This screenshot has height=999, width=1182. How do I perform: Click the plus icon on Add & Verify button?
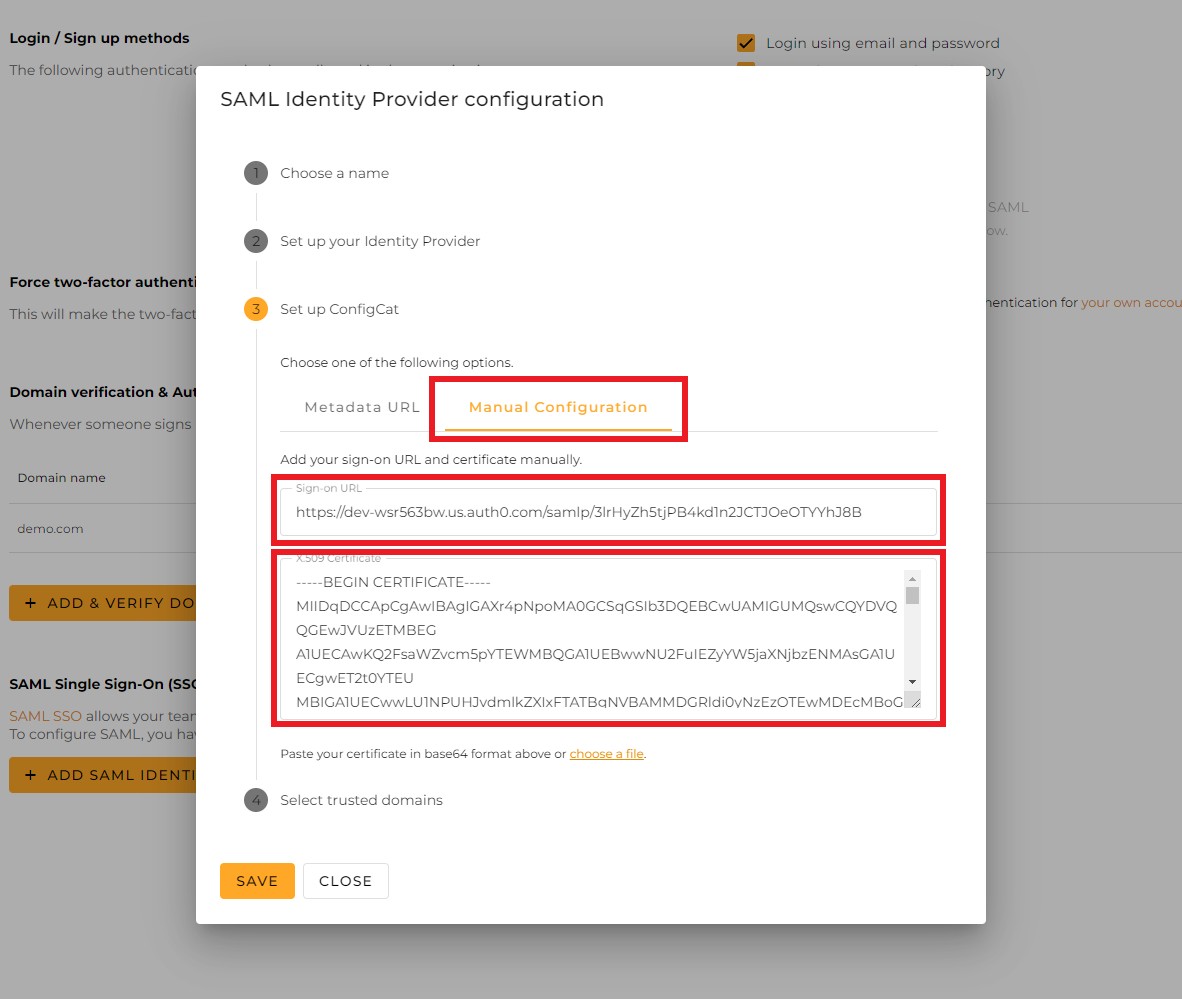[30, 603]
